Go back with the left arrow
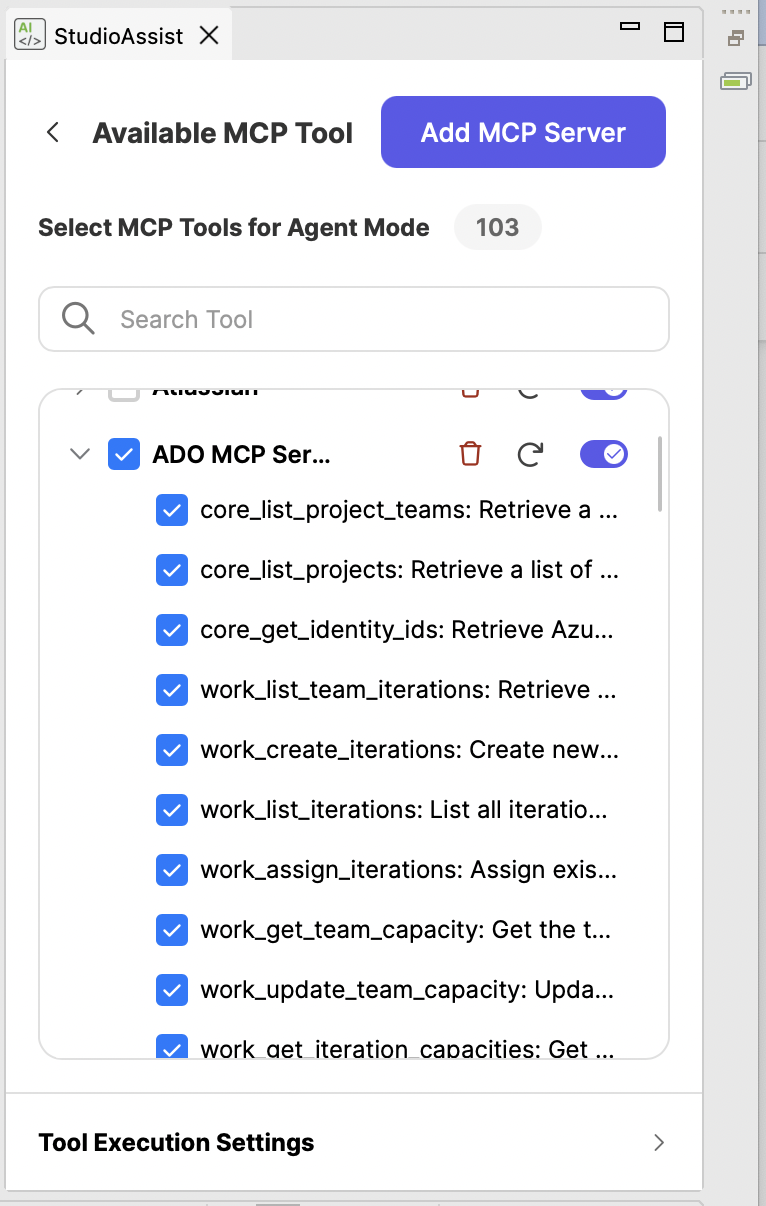Image resolution: width=766 pixels, height=1206 pixels. (x=52, y=132)
